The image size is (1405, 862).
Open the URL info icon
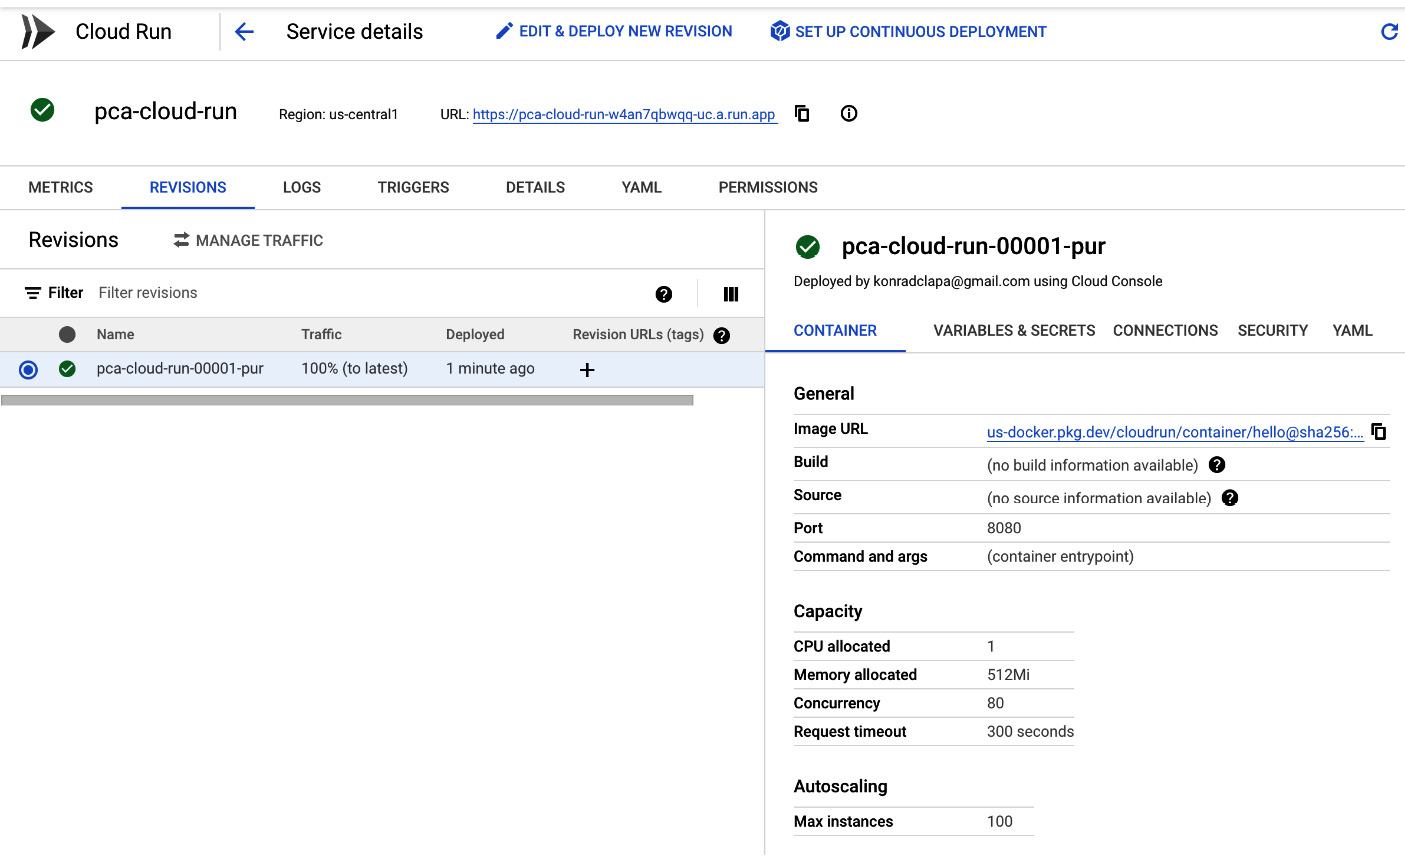click(849, 113)
